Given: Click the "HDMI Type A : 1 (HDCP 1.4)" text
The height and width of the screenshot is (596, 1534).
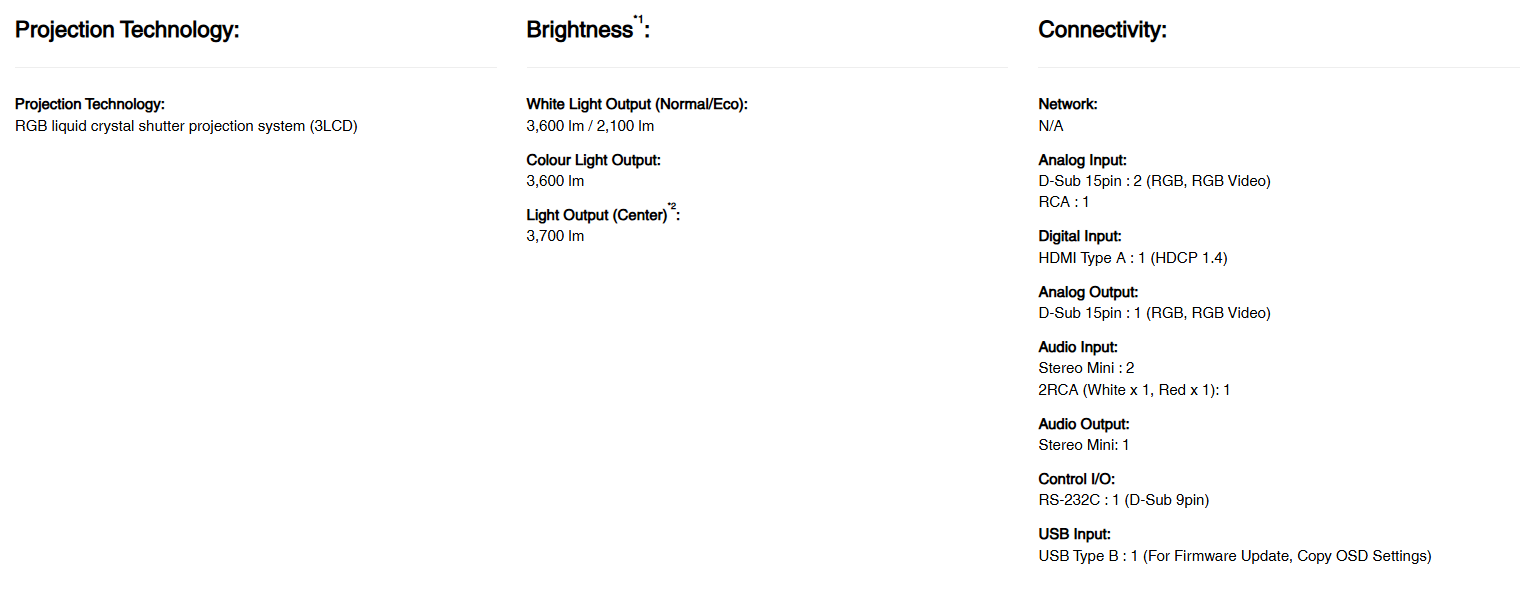Looking at the screenshot, I should click(1132, 258).
